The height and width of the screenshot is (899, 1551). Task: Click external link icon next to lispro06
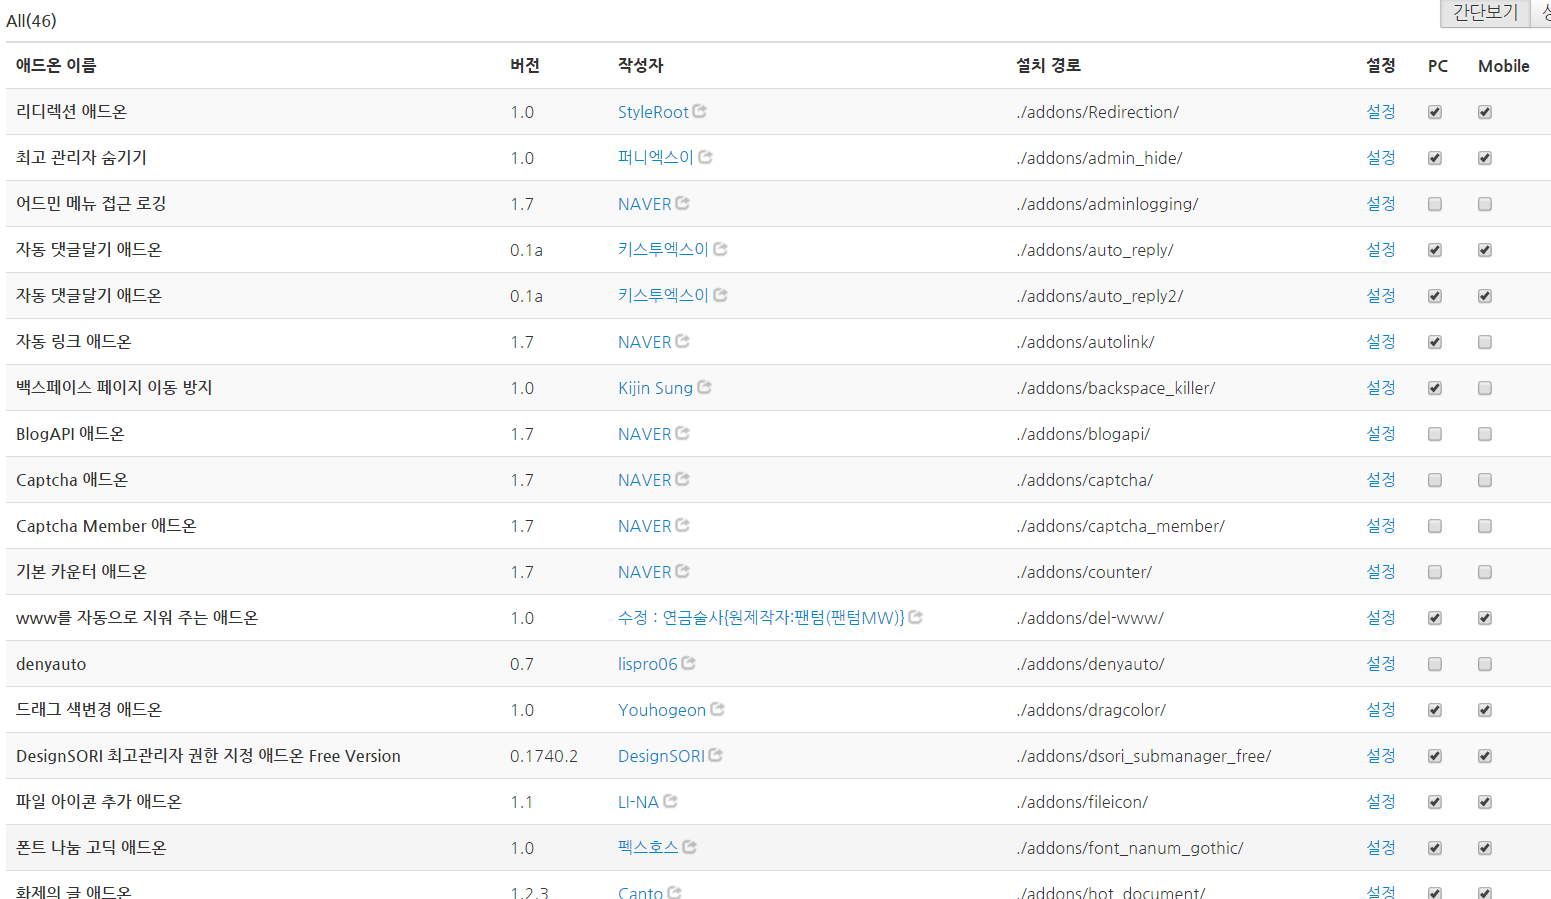click(x=688, y=663)
